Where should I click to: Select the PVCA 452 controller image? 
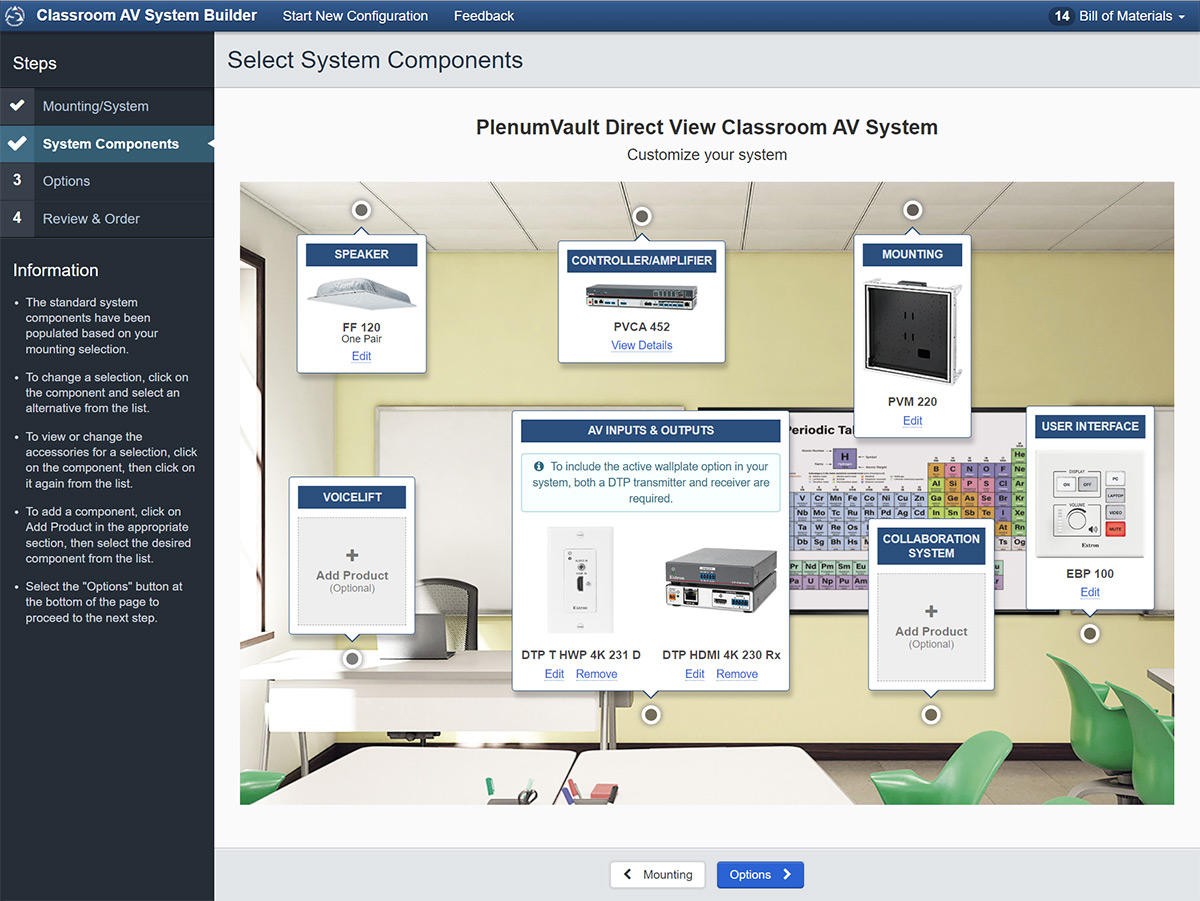[641, 297]
